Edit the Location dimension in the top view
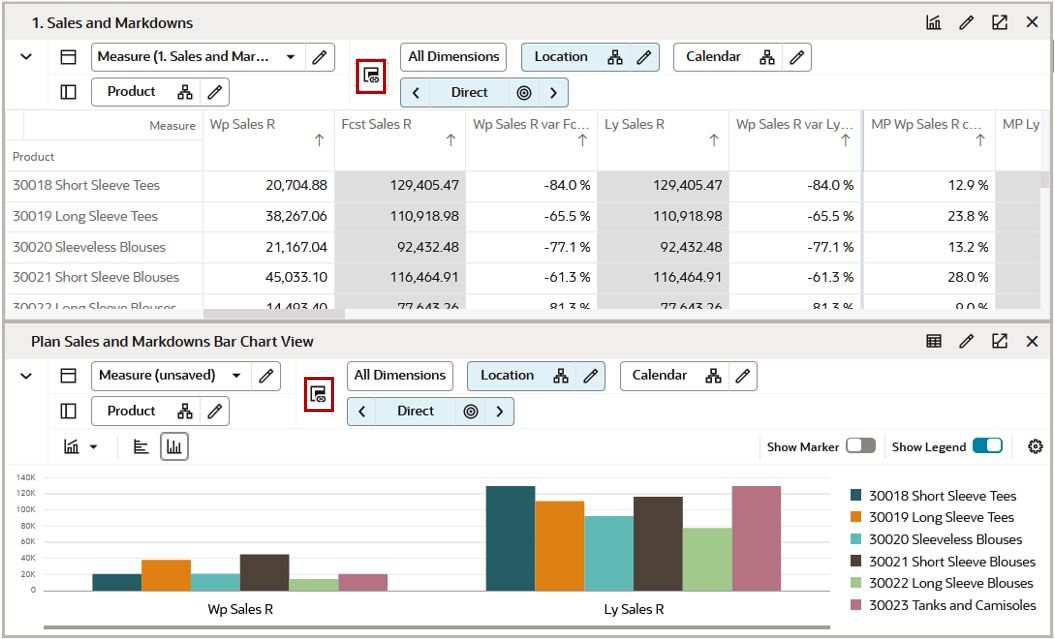Image resolution: width=1055 pixels, height=639 pixels. click(644, 57)
